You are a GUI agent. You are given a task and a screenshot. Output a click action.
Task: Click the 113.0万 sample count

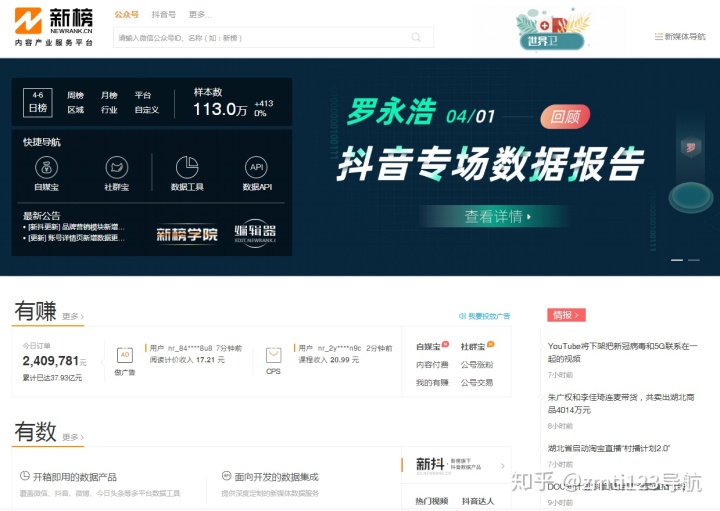(220, 109)
